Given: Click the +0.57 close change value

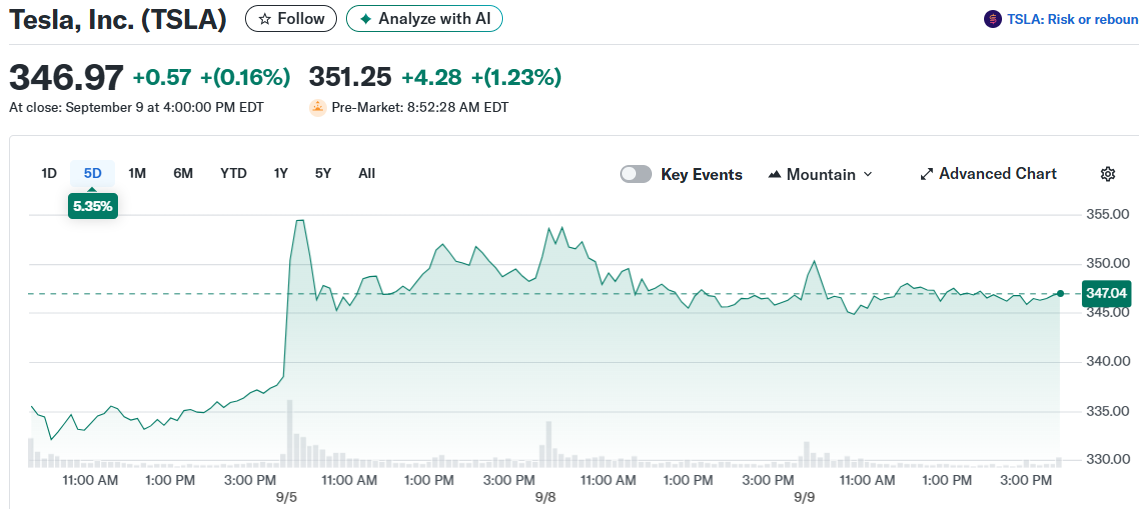Looking at the screenshot, I should [162, 77].
